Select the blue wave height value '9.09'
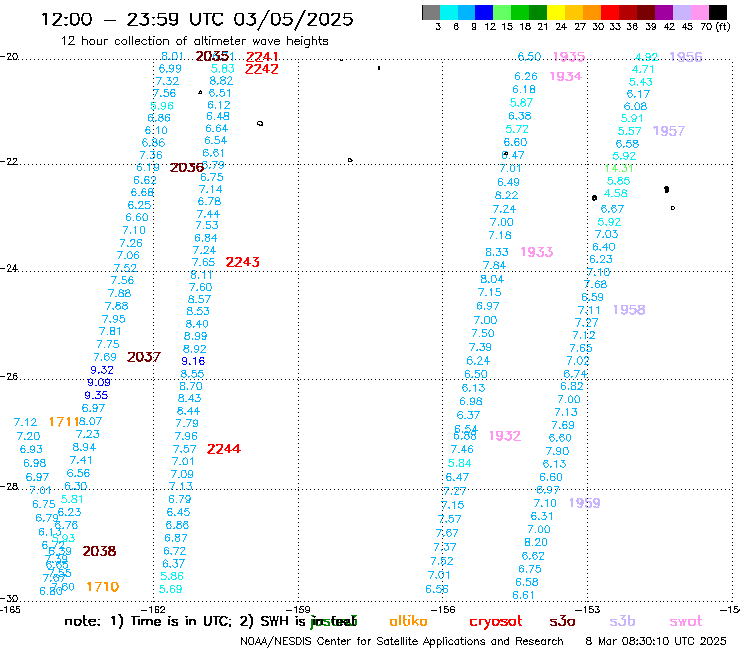The height and width of the screenshot is (650, 740). (x=99, y=383)
